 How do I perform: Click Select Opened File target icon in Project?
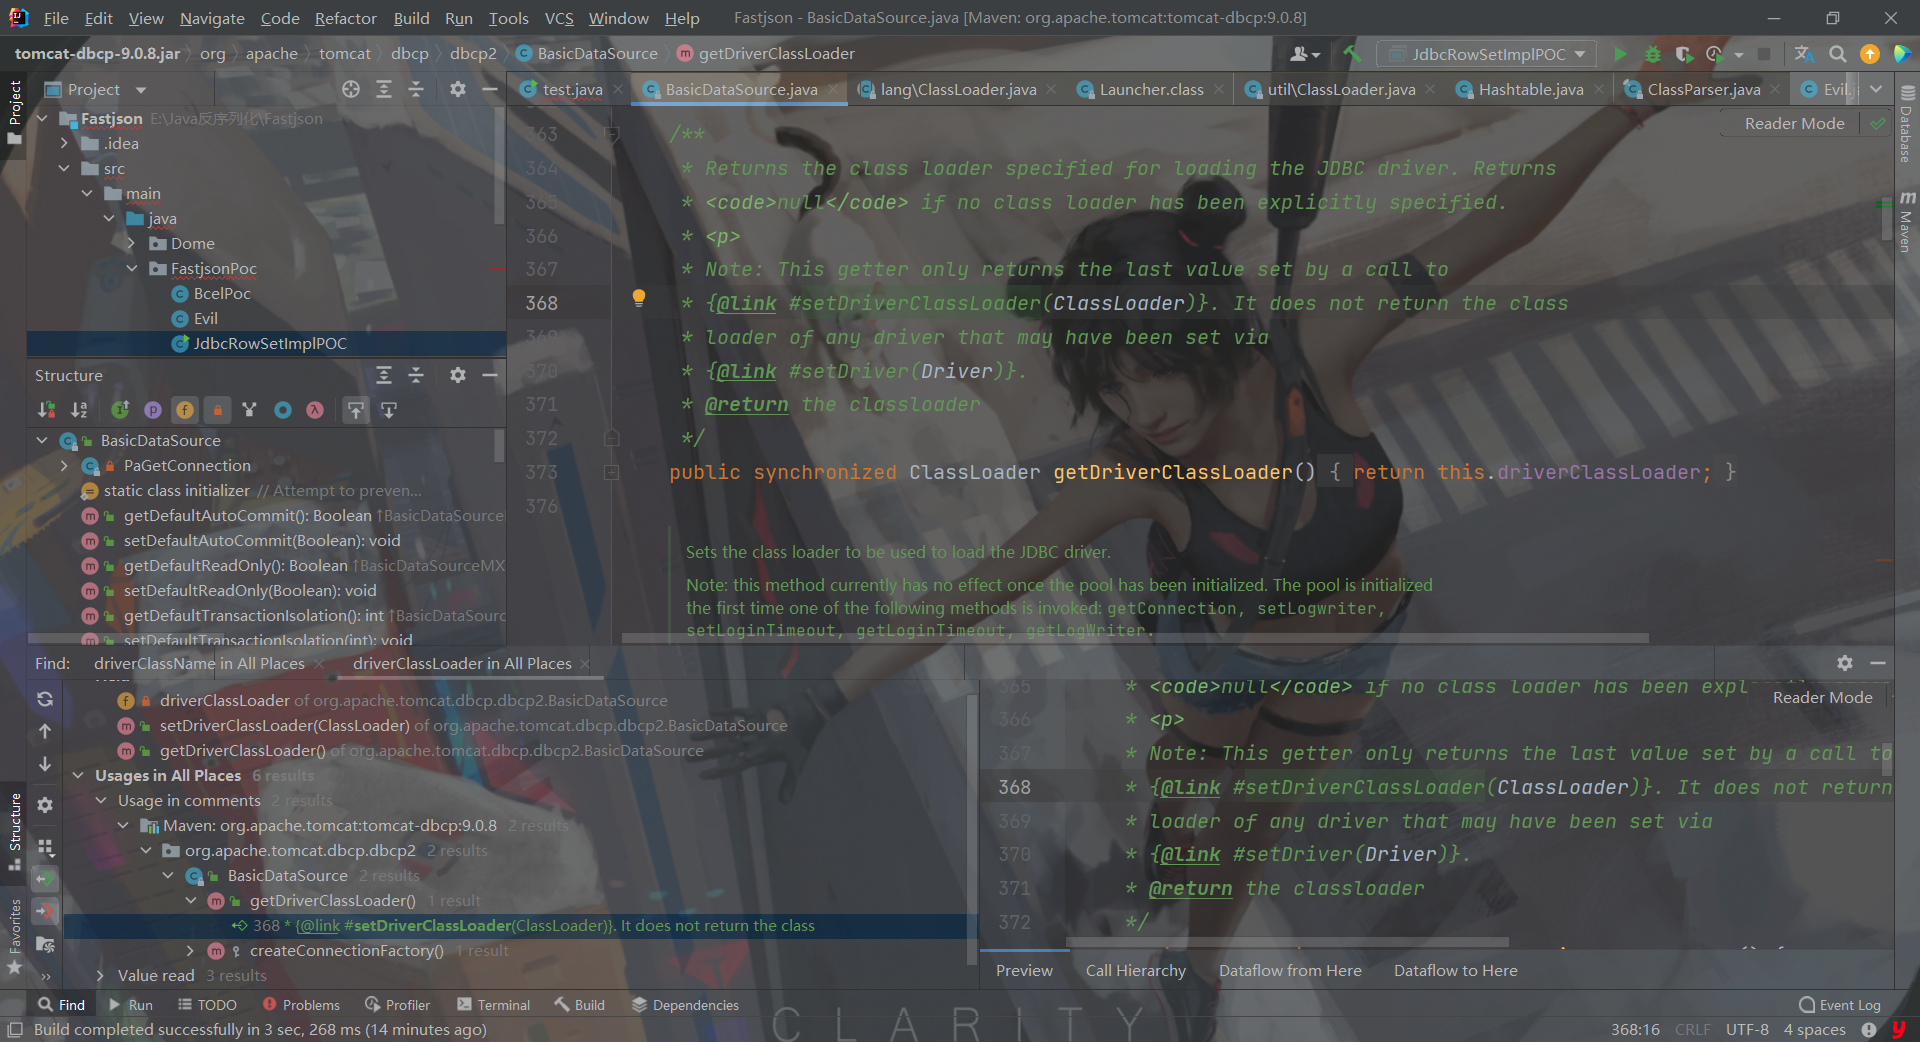350,89
